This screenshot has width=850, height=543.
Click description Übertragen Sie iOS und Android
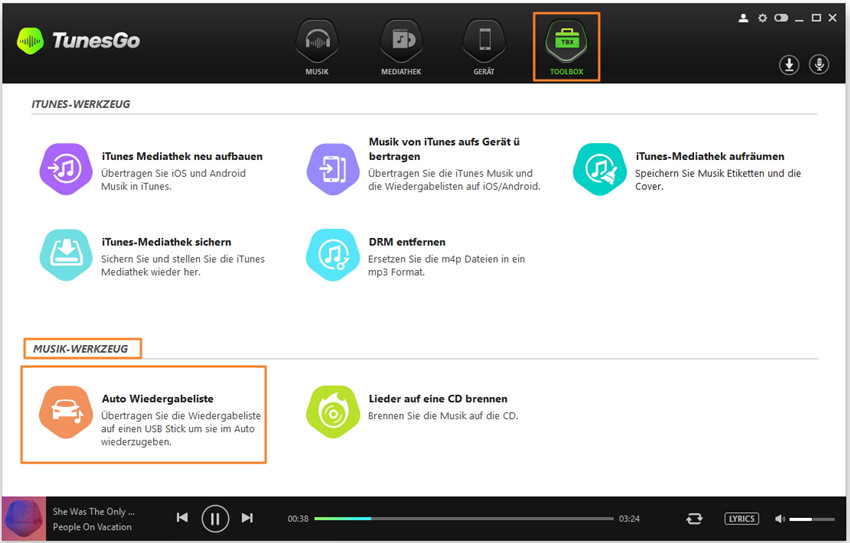[x=173, y=179]
